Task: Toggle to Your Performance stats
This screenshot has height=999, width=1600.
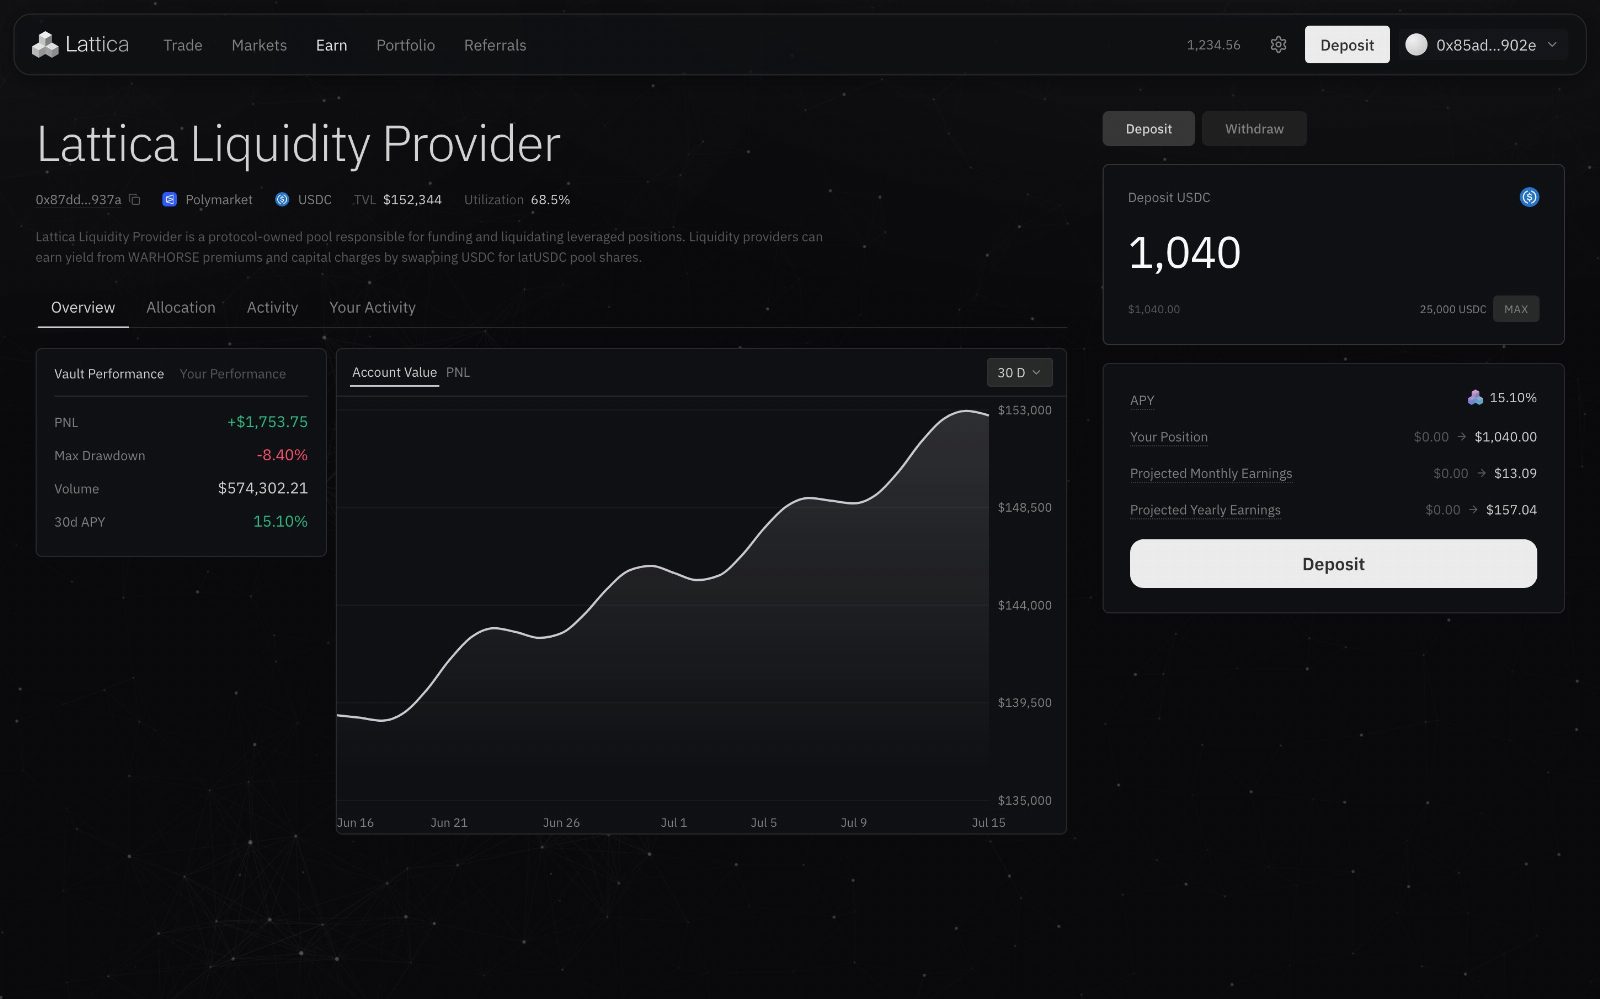Action: [233, 374]
